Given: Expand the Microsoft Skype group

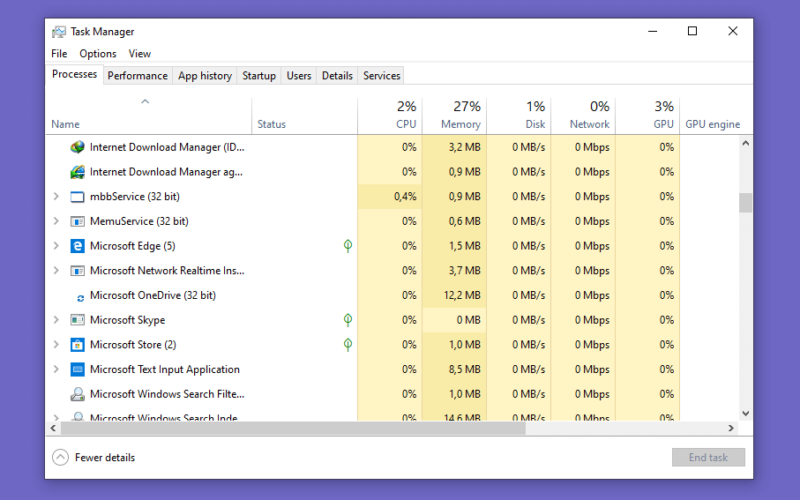Looking at the screenshot, I should click(x=56, y=320).
